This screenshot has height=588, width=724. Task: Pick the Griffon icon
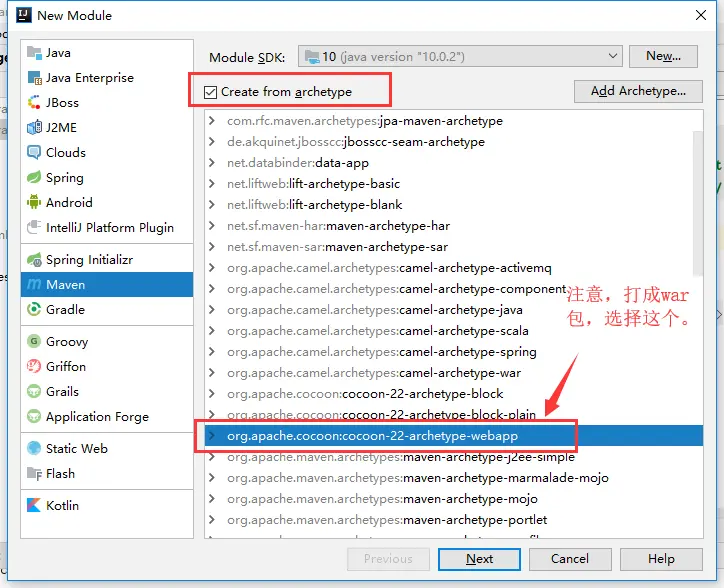coord(34,366)
